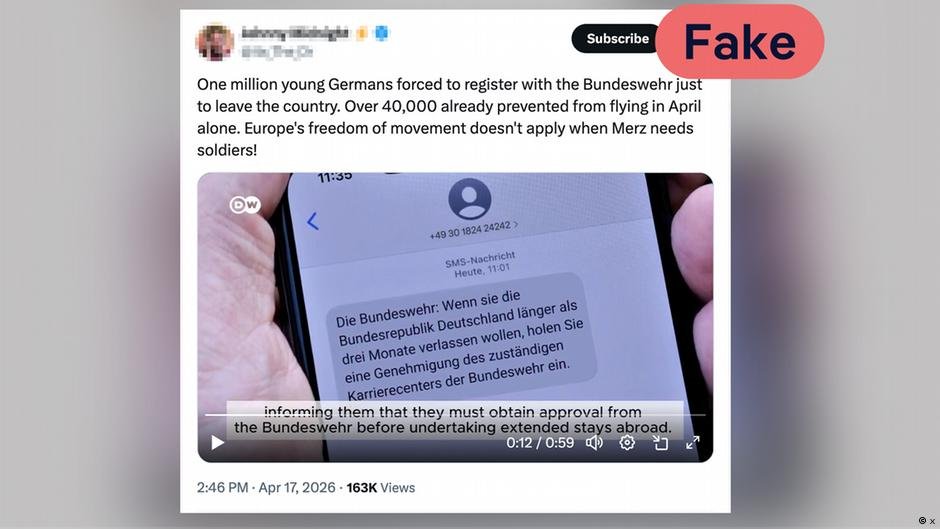The width and height of the screenshot is (940, 529).
Task: Click the blurred account handle
Action: [x=277, y=52]
